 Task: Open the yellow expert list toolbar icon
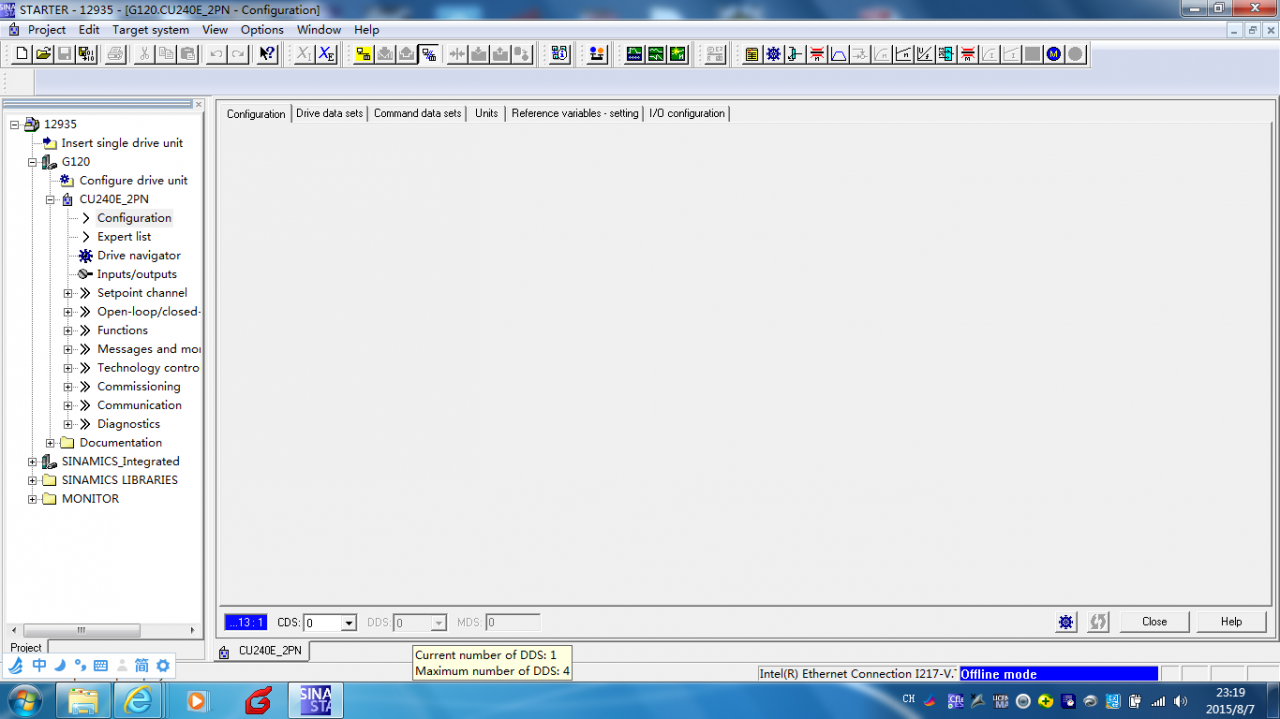(752, 54)
